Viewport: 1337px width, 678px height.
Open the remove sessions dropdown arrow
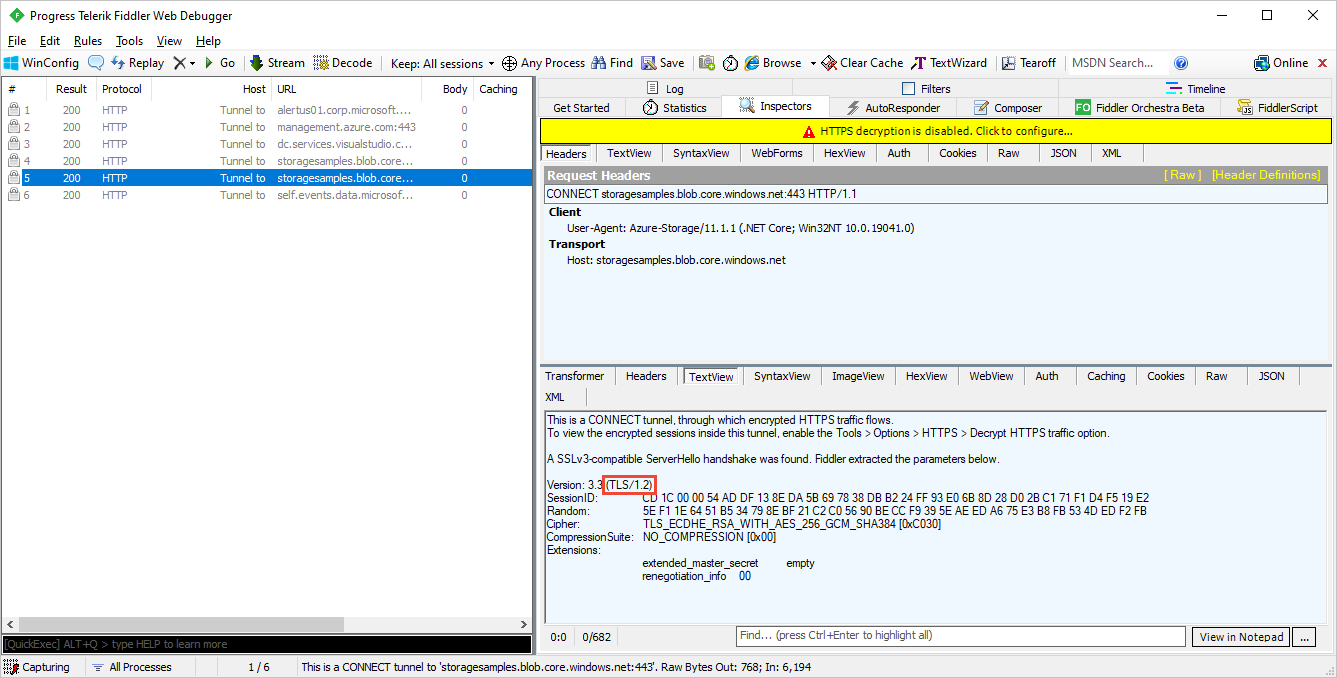[193, 62]
